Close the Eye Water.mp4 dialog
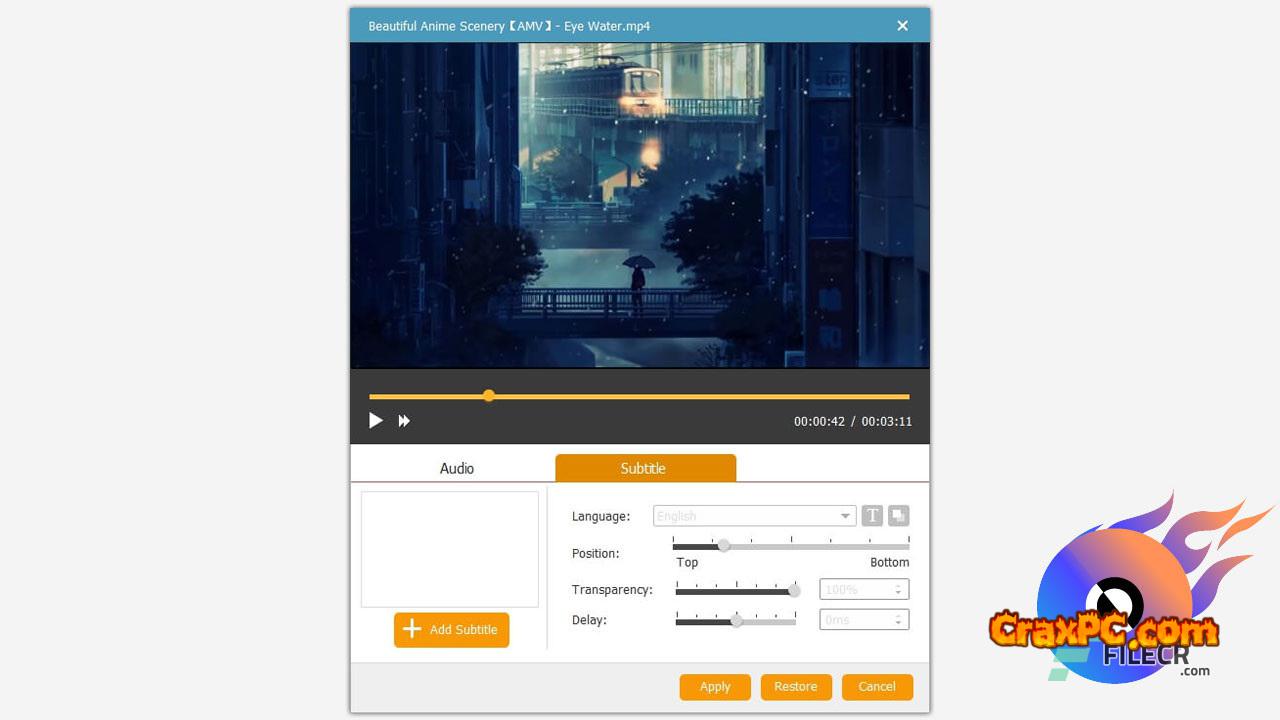 point(902,26)
